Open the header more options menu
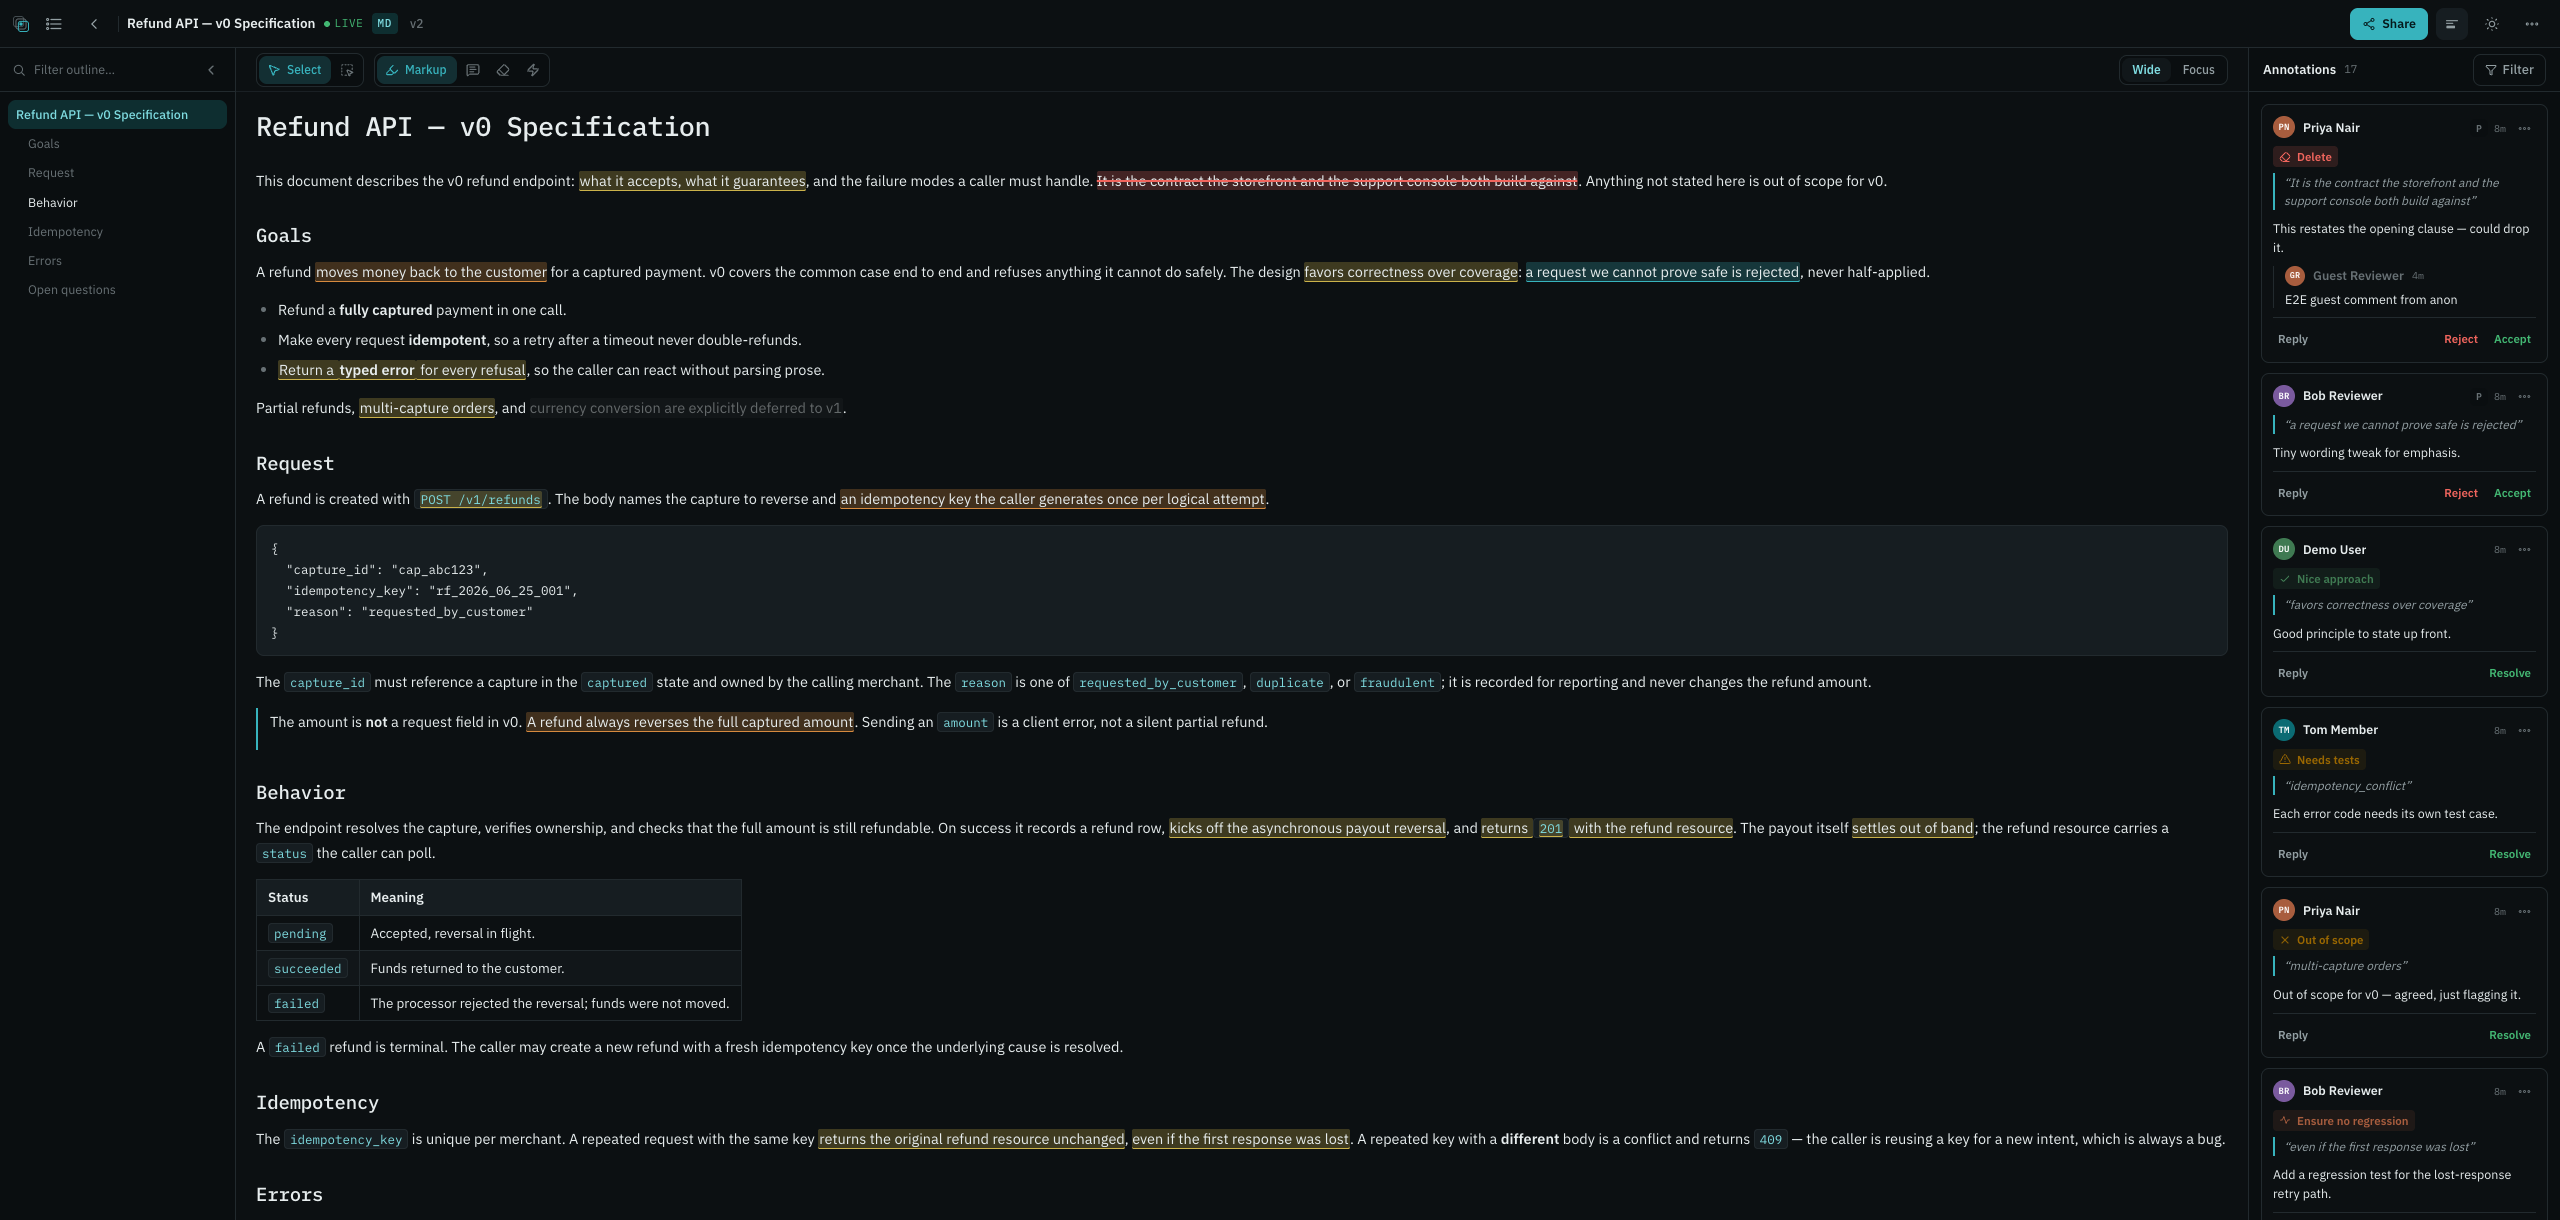 point(2532,24)
